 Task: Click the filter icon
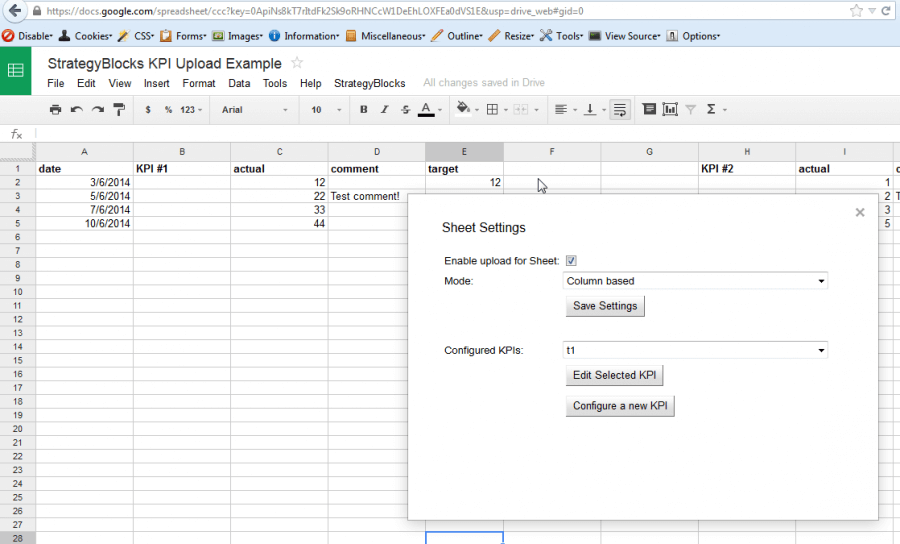(690, 110)
